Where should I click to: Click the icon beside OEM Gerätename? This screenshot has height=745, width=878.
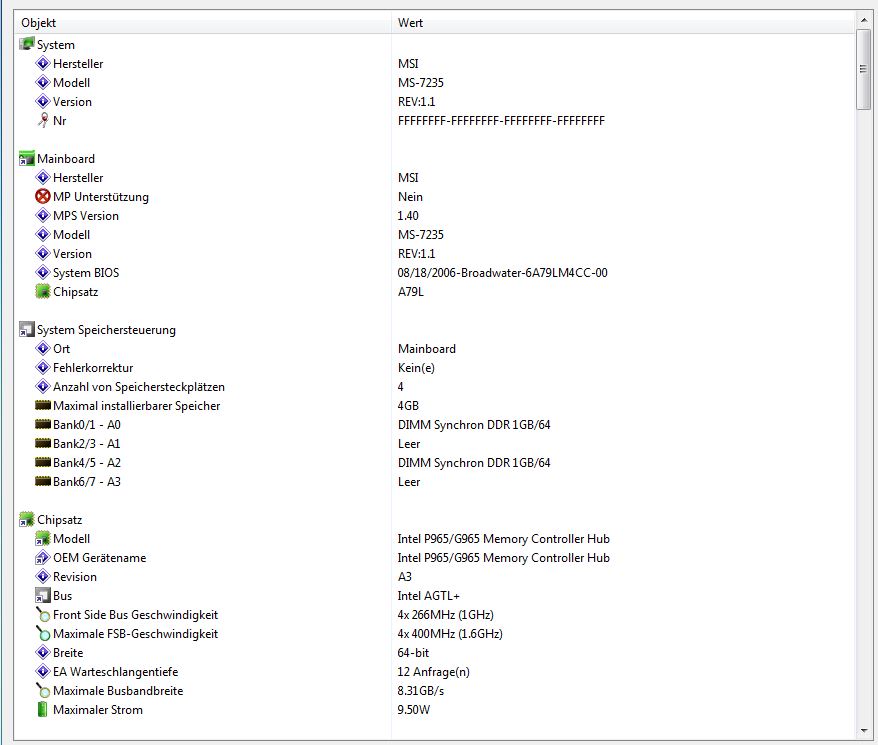coord(43,557)
